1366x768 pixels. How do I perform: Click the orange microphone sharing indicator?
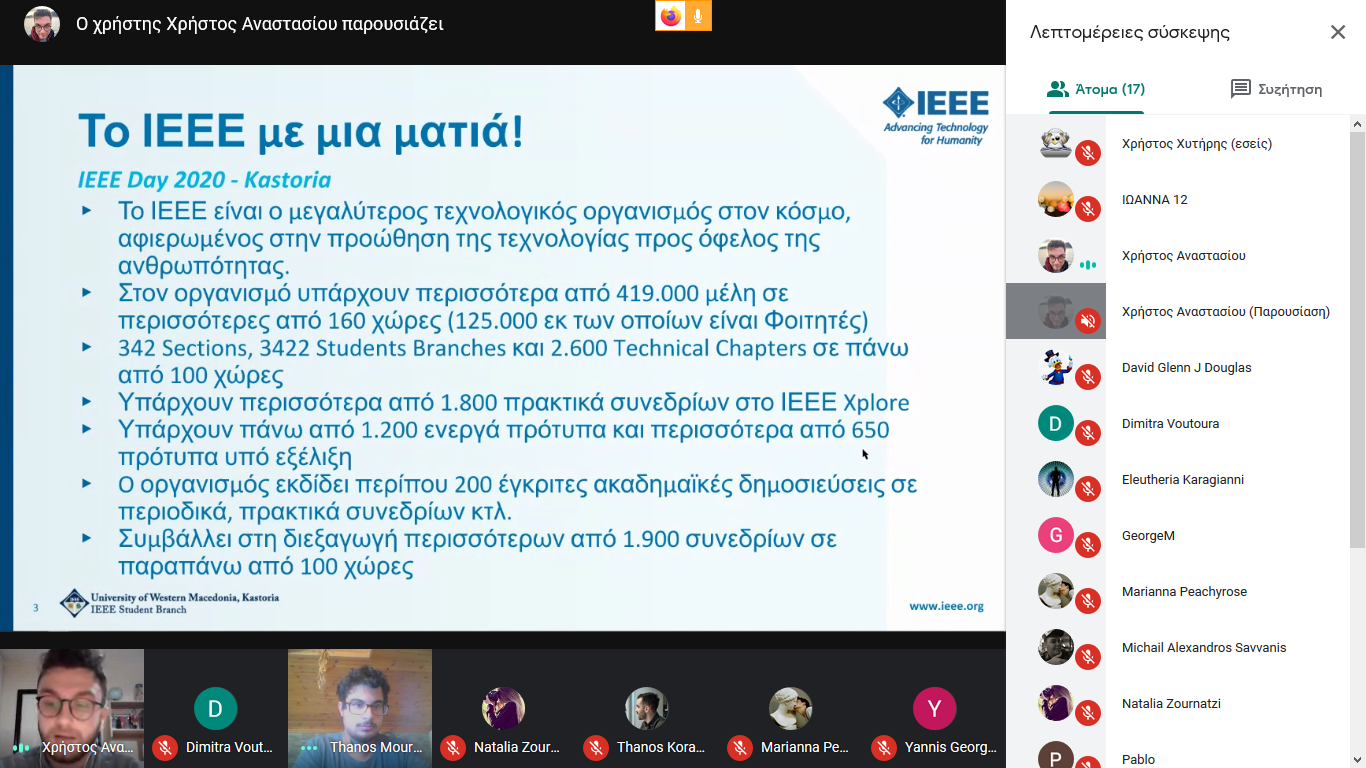698,16
